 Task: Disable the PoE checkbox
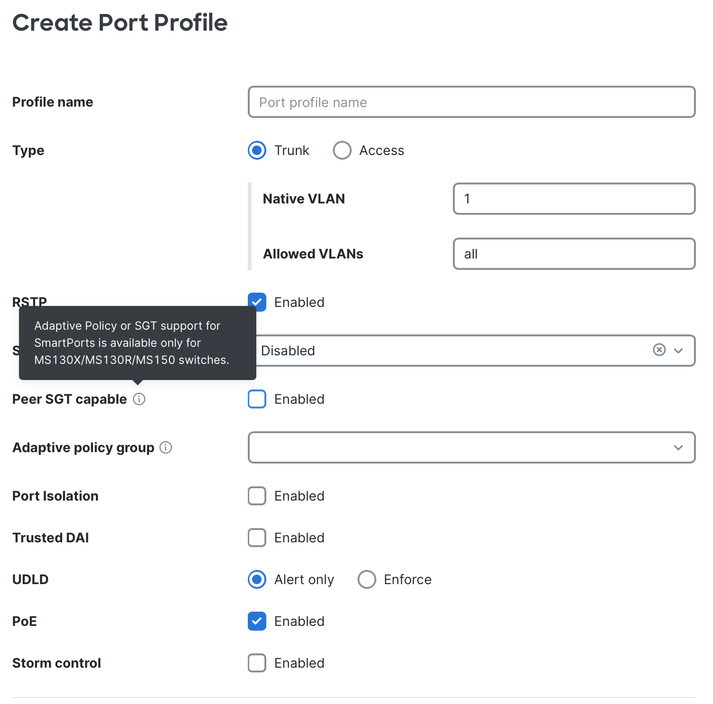click(x=257, y=622)
